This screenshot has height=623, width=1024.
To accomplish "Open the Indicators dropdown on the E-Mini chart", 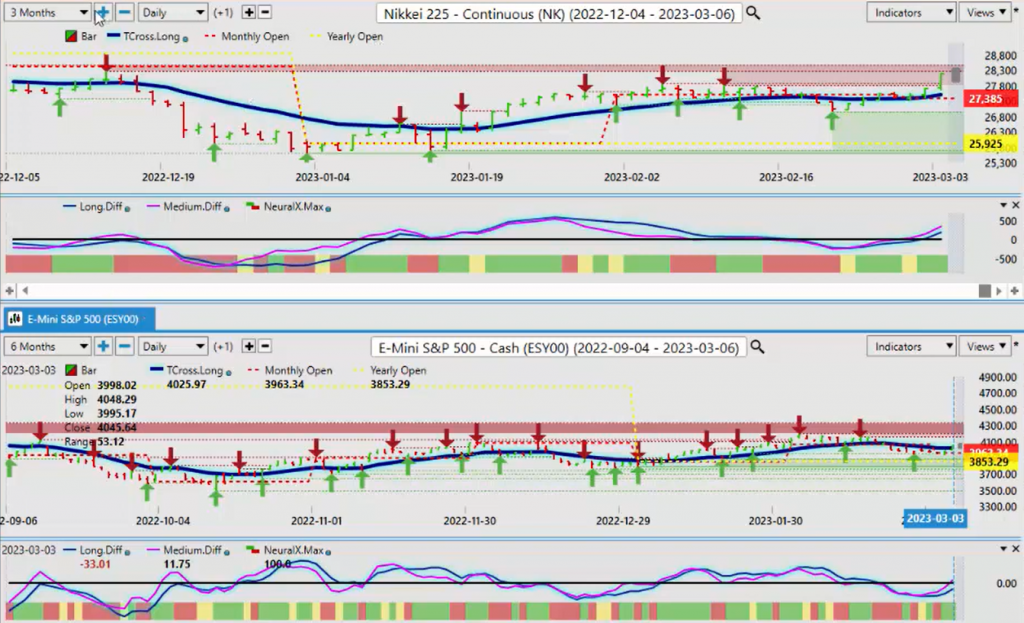I will 911,347.
